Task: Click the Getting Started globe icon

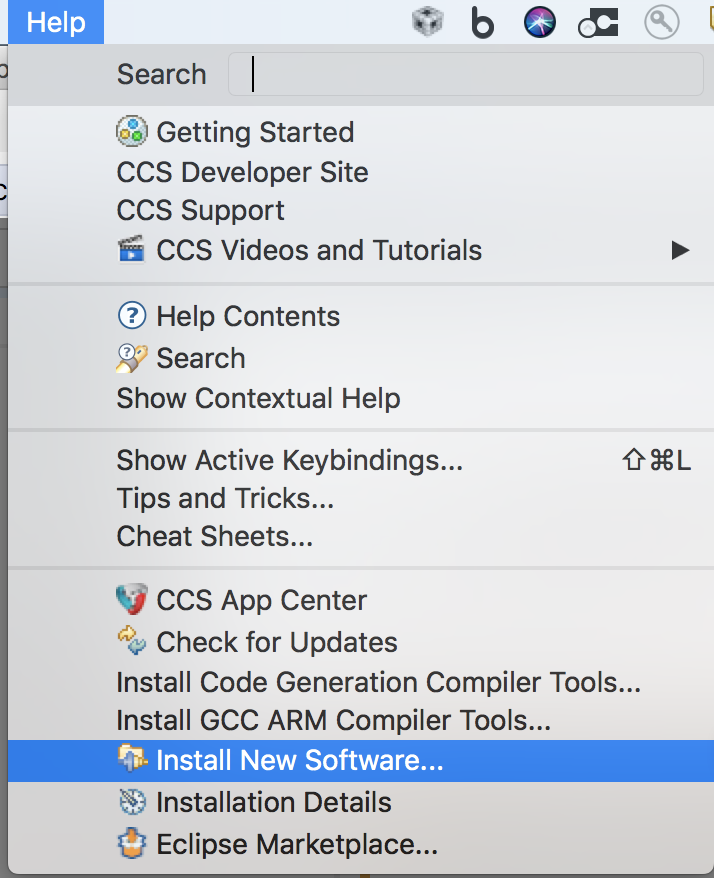Action: tap(132, 132)
